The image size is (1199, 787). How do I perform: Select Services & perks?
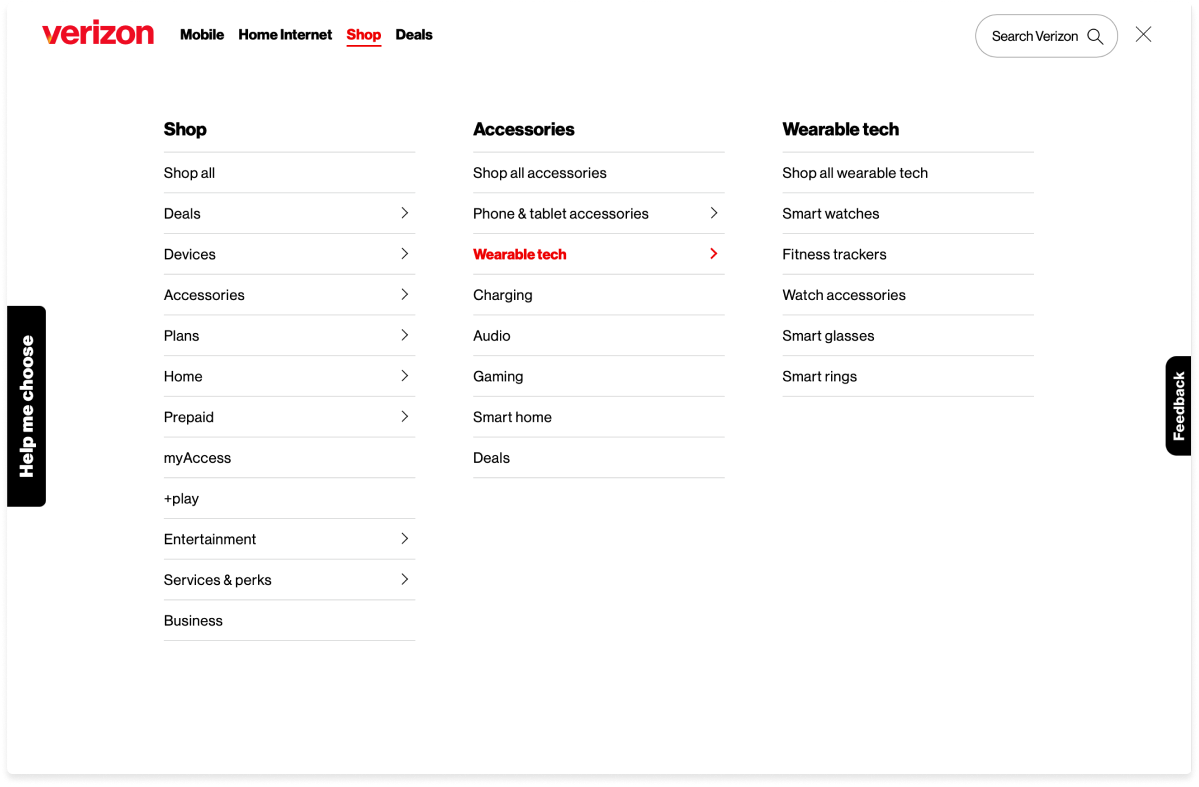pos(217,580)
